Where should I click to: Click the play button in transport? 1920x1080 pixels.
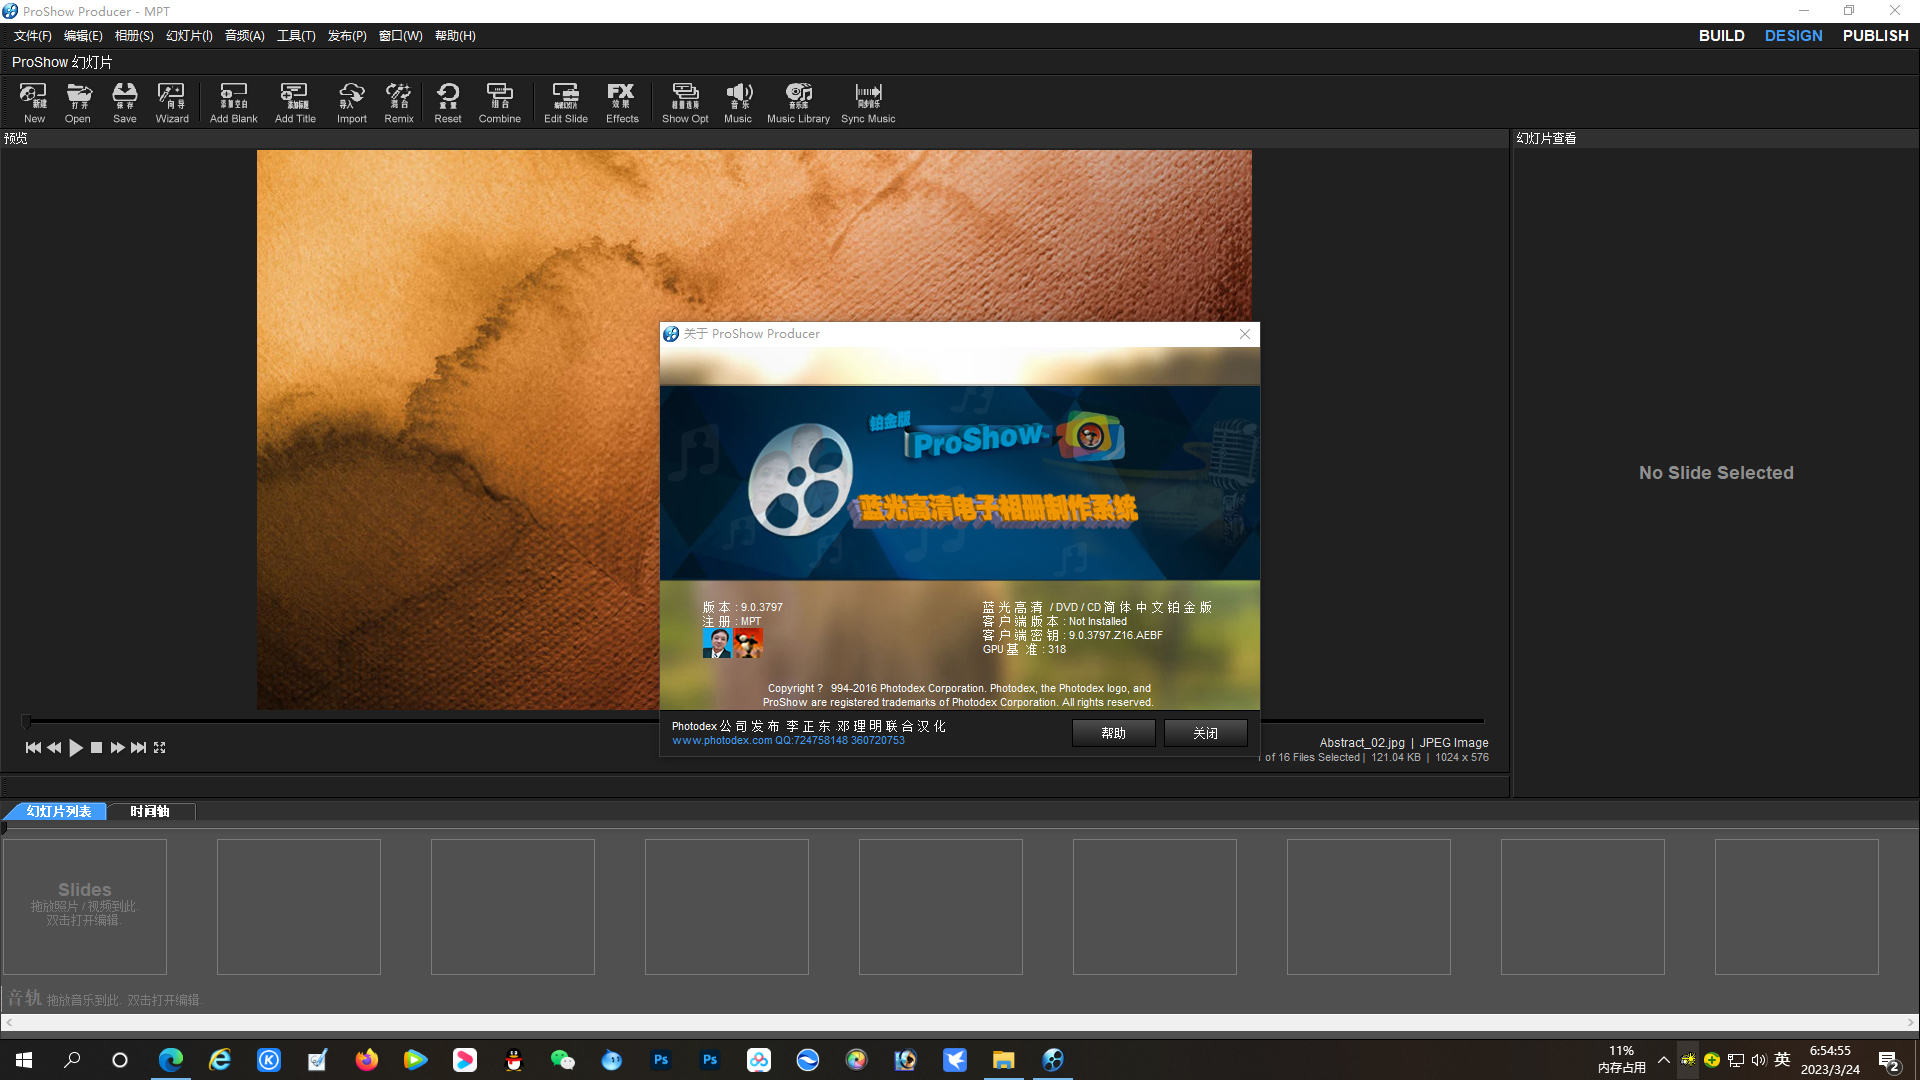pyautogui.click(x=75, y=748)
